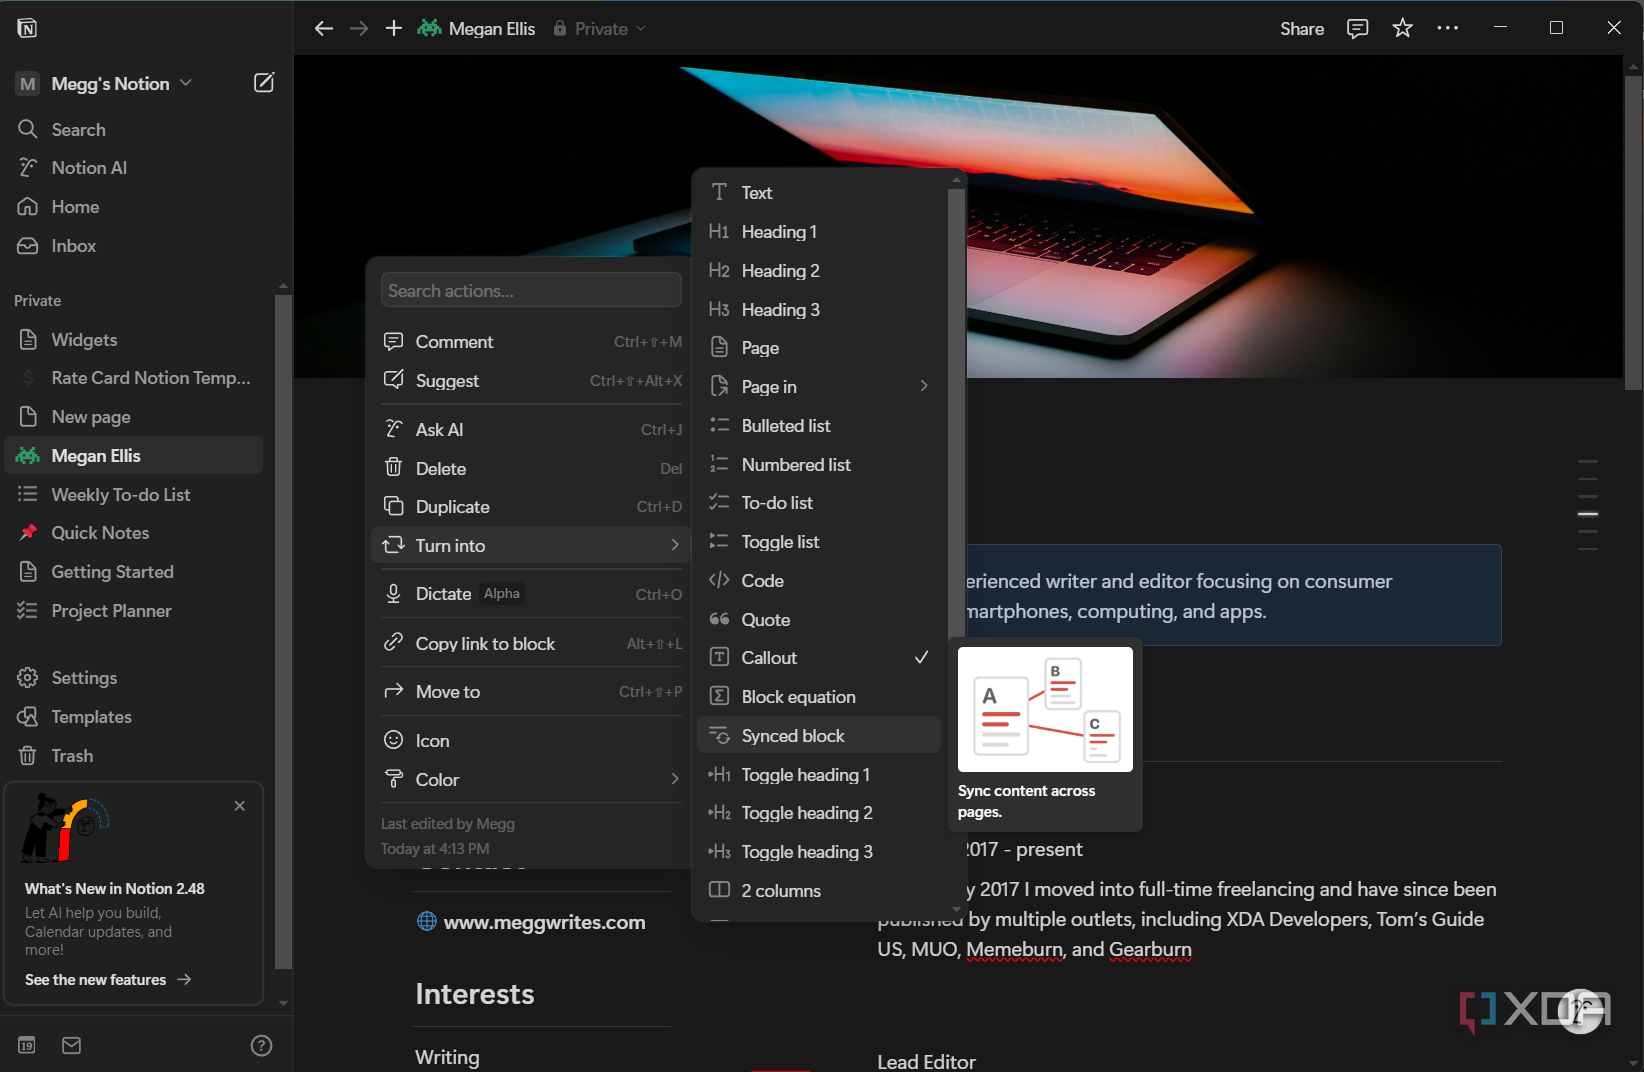
Task: Expand the Color submenu
Action: click(x=530, y=780)
